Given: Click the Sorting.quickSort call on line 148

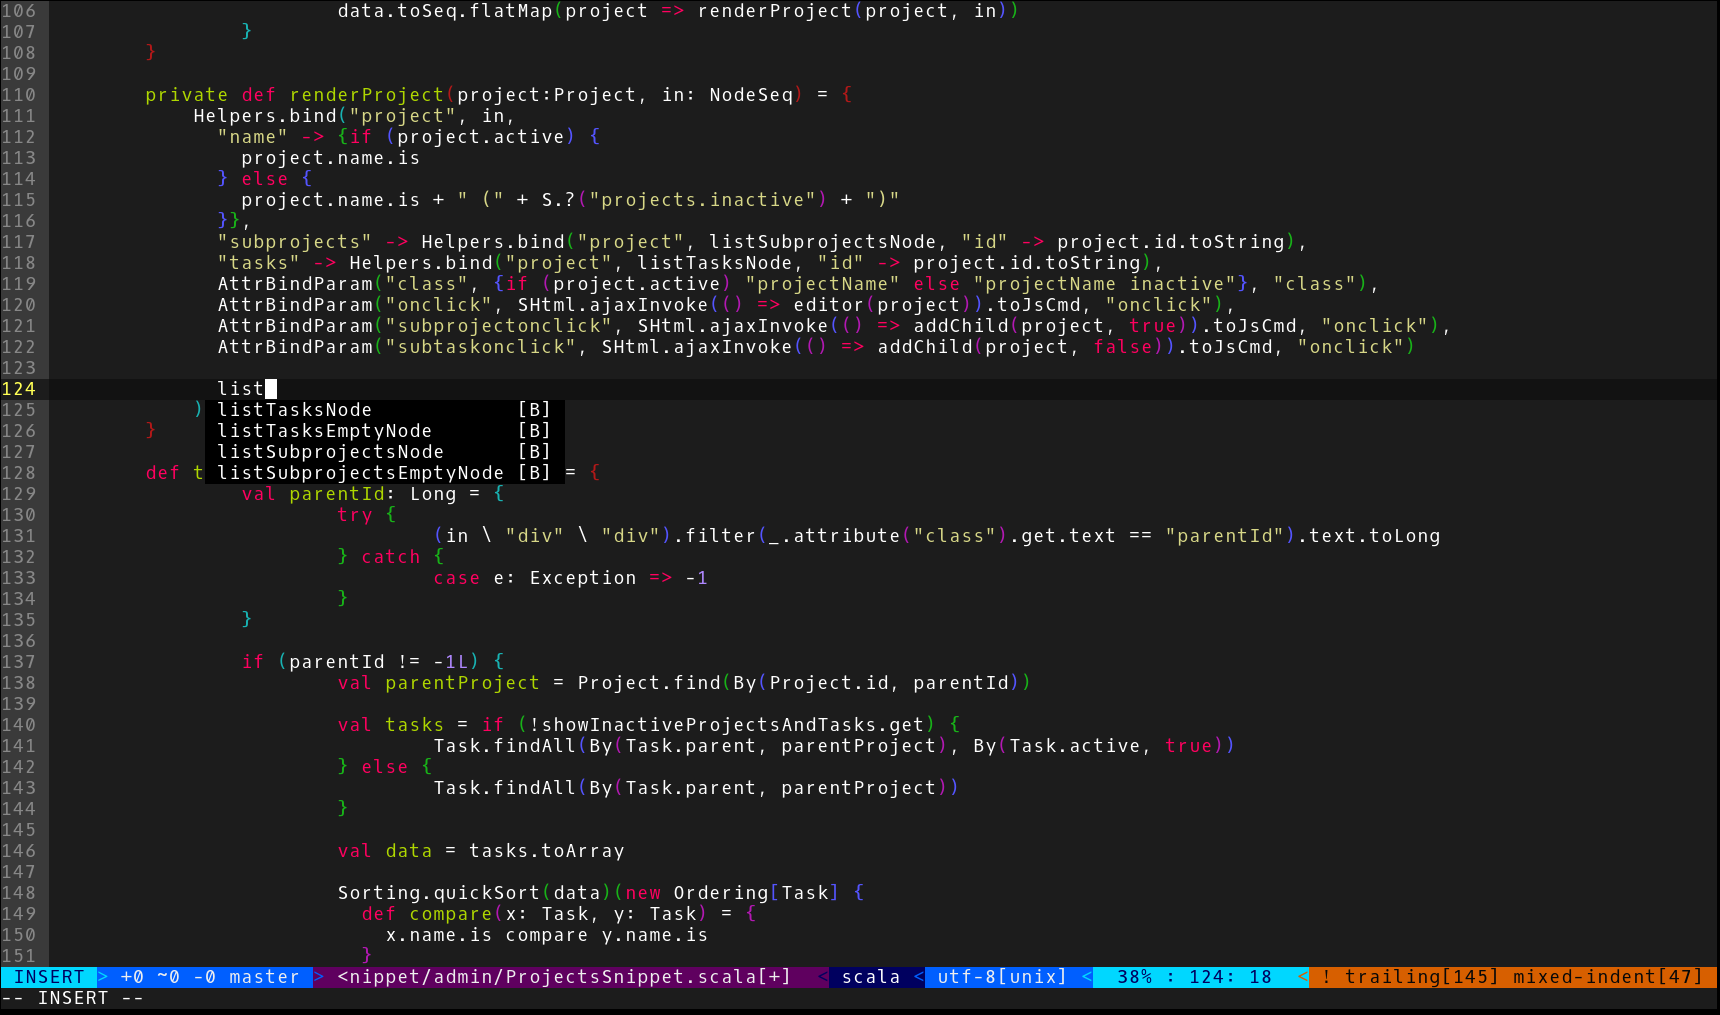Looking at the screenshot, I should (438, 893).
